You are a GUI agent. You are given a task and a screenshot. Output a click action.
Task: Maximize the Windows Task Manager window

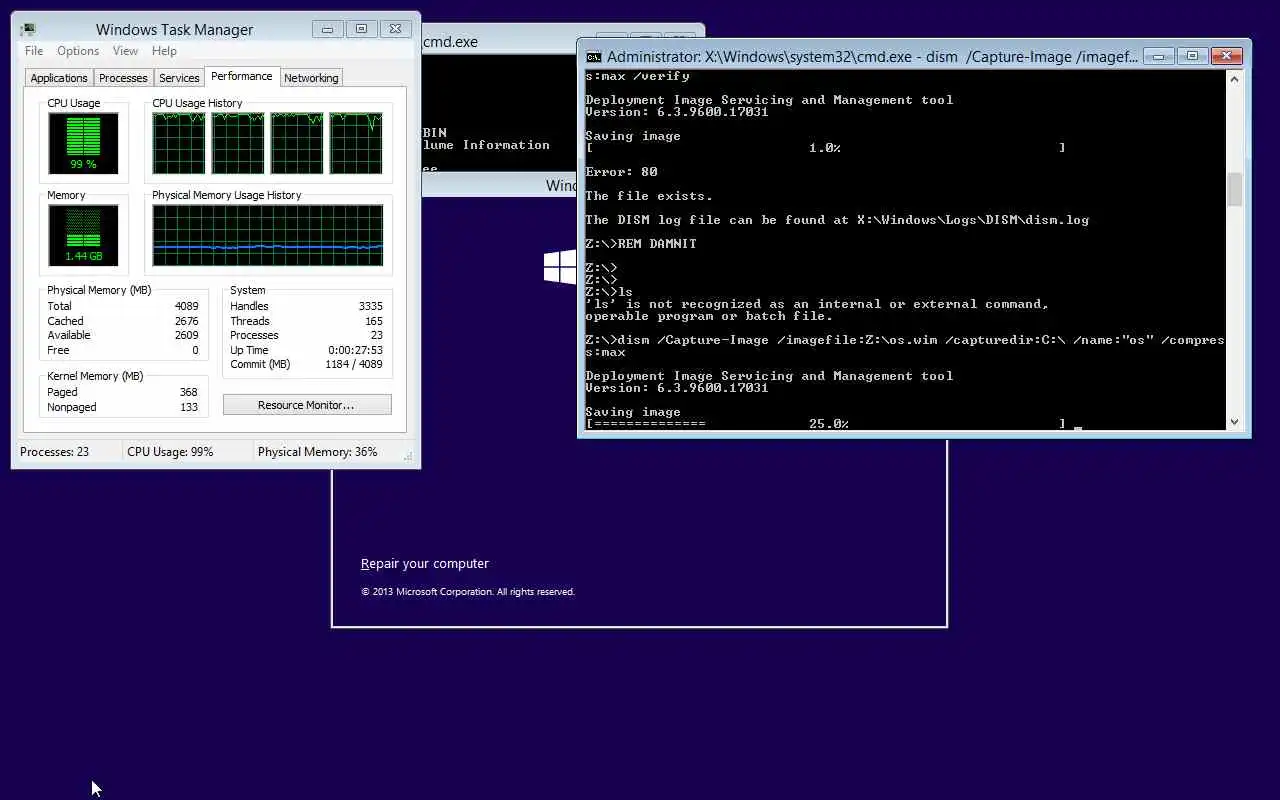pos(361,29)
